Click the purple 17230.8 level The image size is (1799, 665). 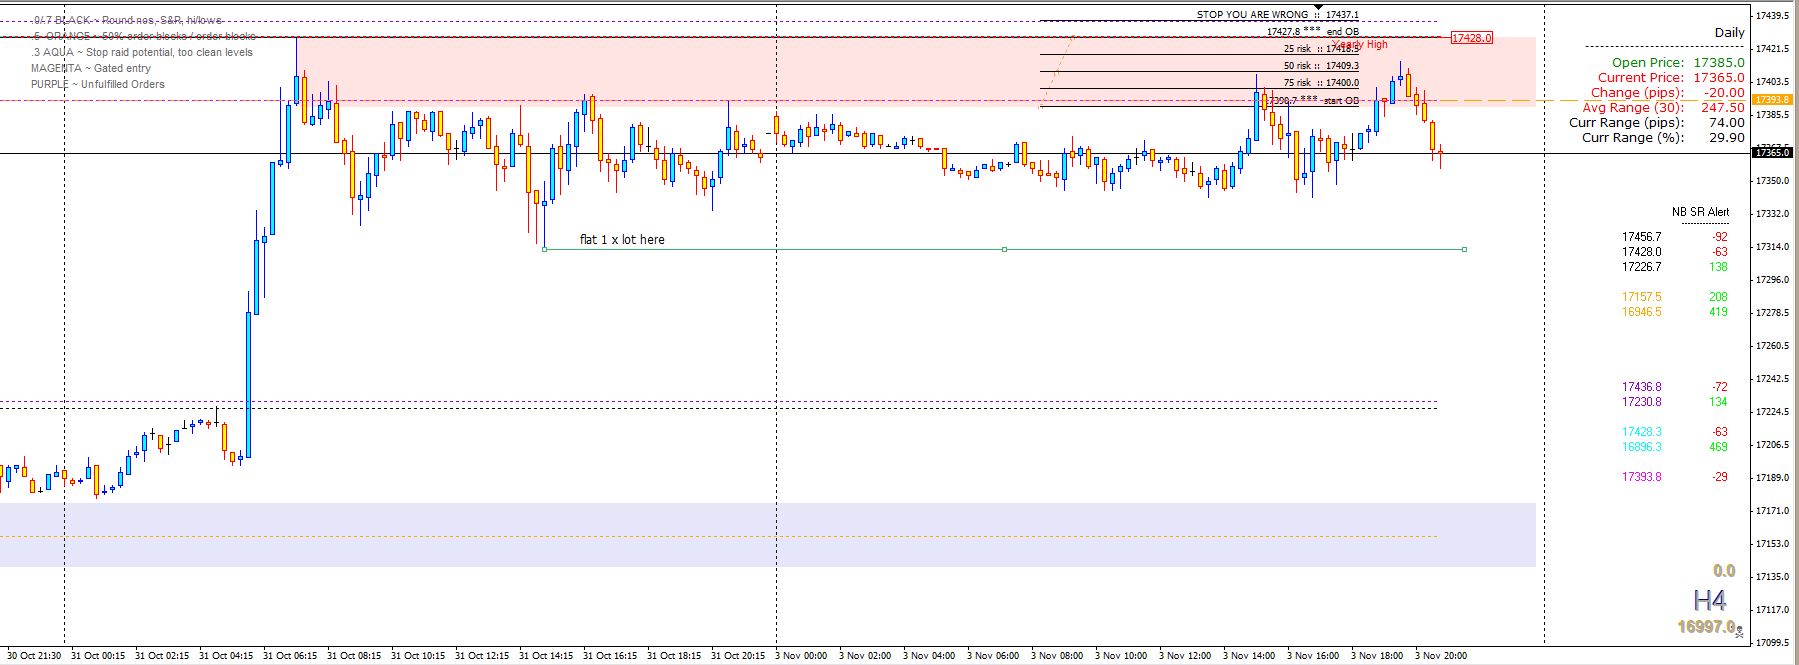[x=1641, y=402]
